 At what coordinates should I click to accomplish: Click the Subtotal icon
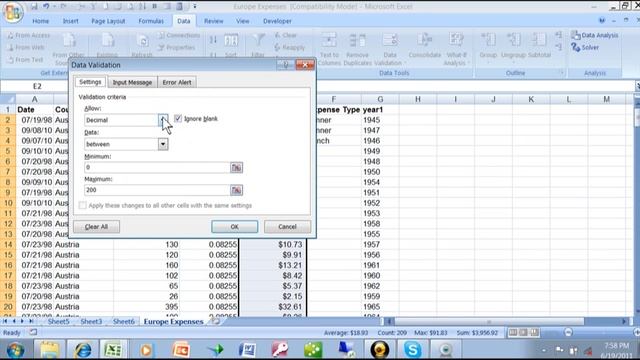click(x=539, y=40)
